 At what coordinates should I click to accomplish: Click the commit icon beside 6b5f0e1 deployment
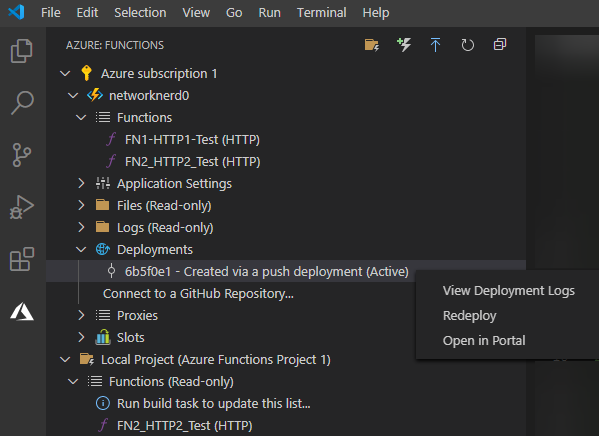coord(111,271)
